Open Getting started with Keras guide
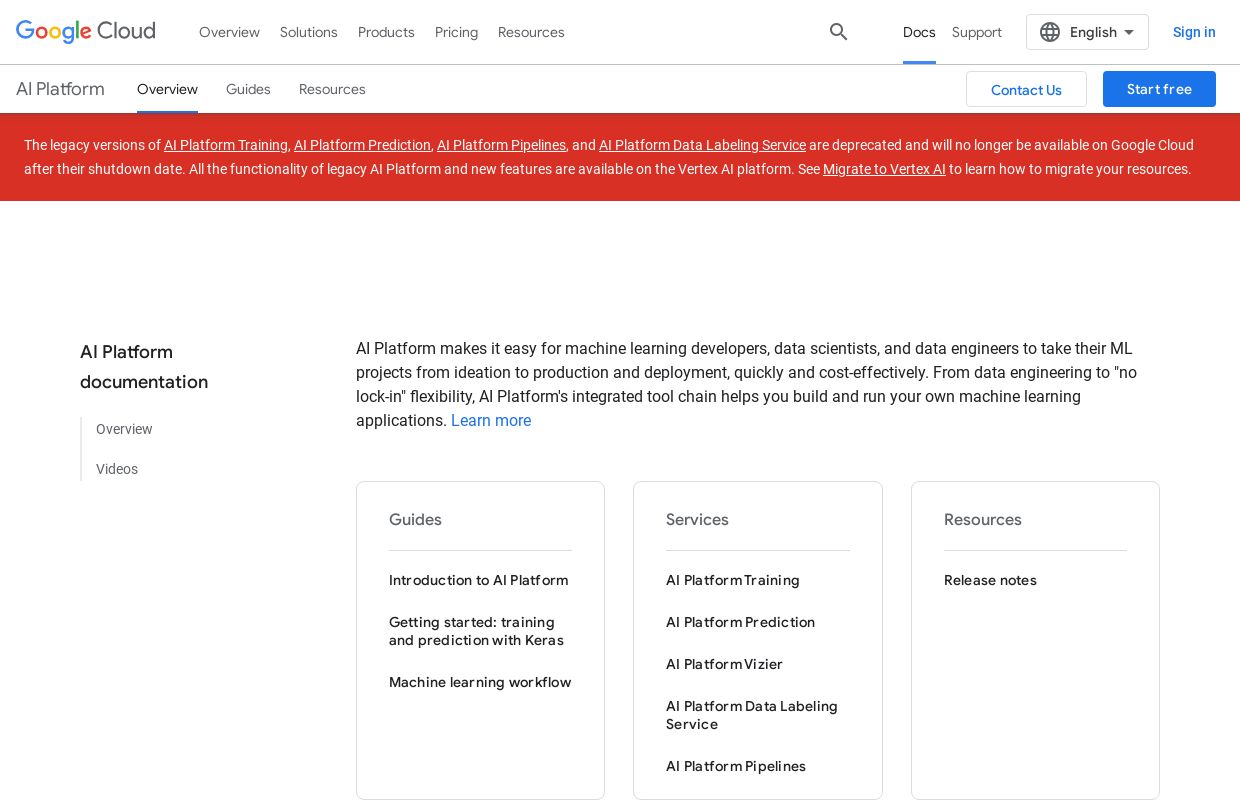 pyautogui.click(x=477, y=631)
